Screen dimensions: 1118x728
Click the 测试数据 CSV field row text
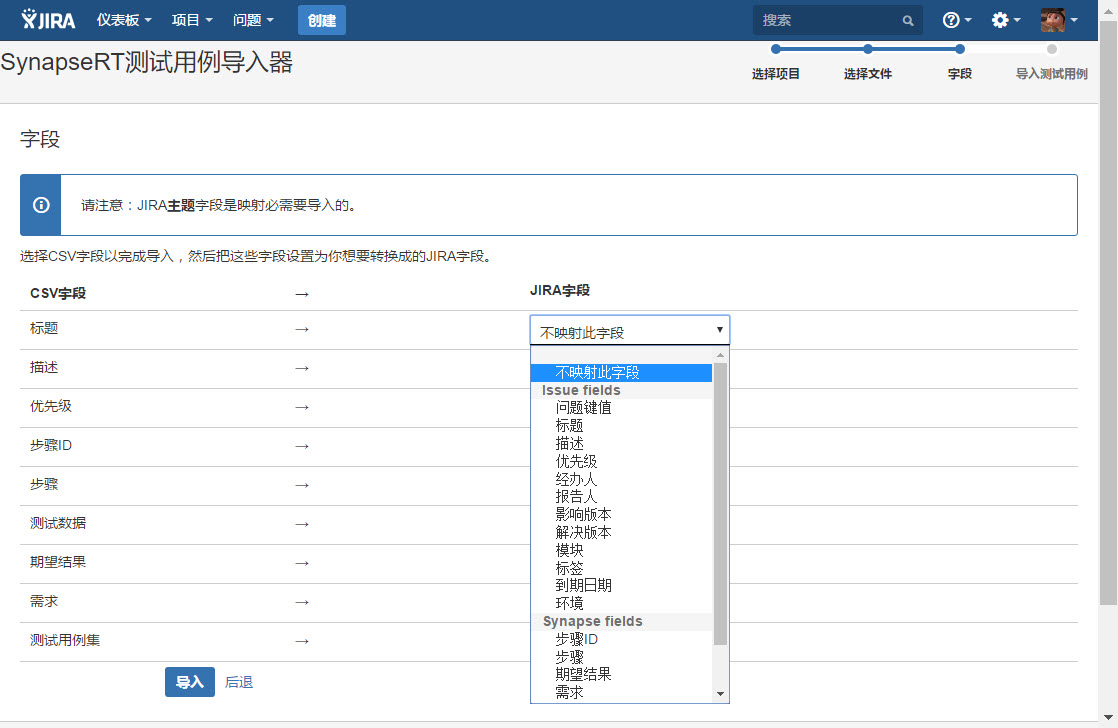tap(58, 523)
